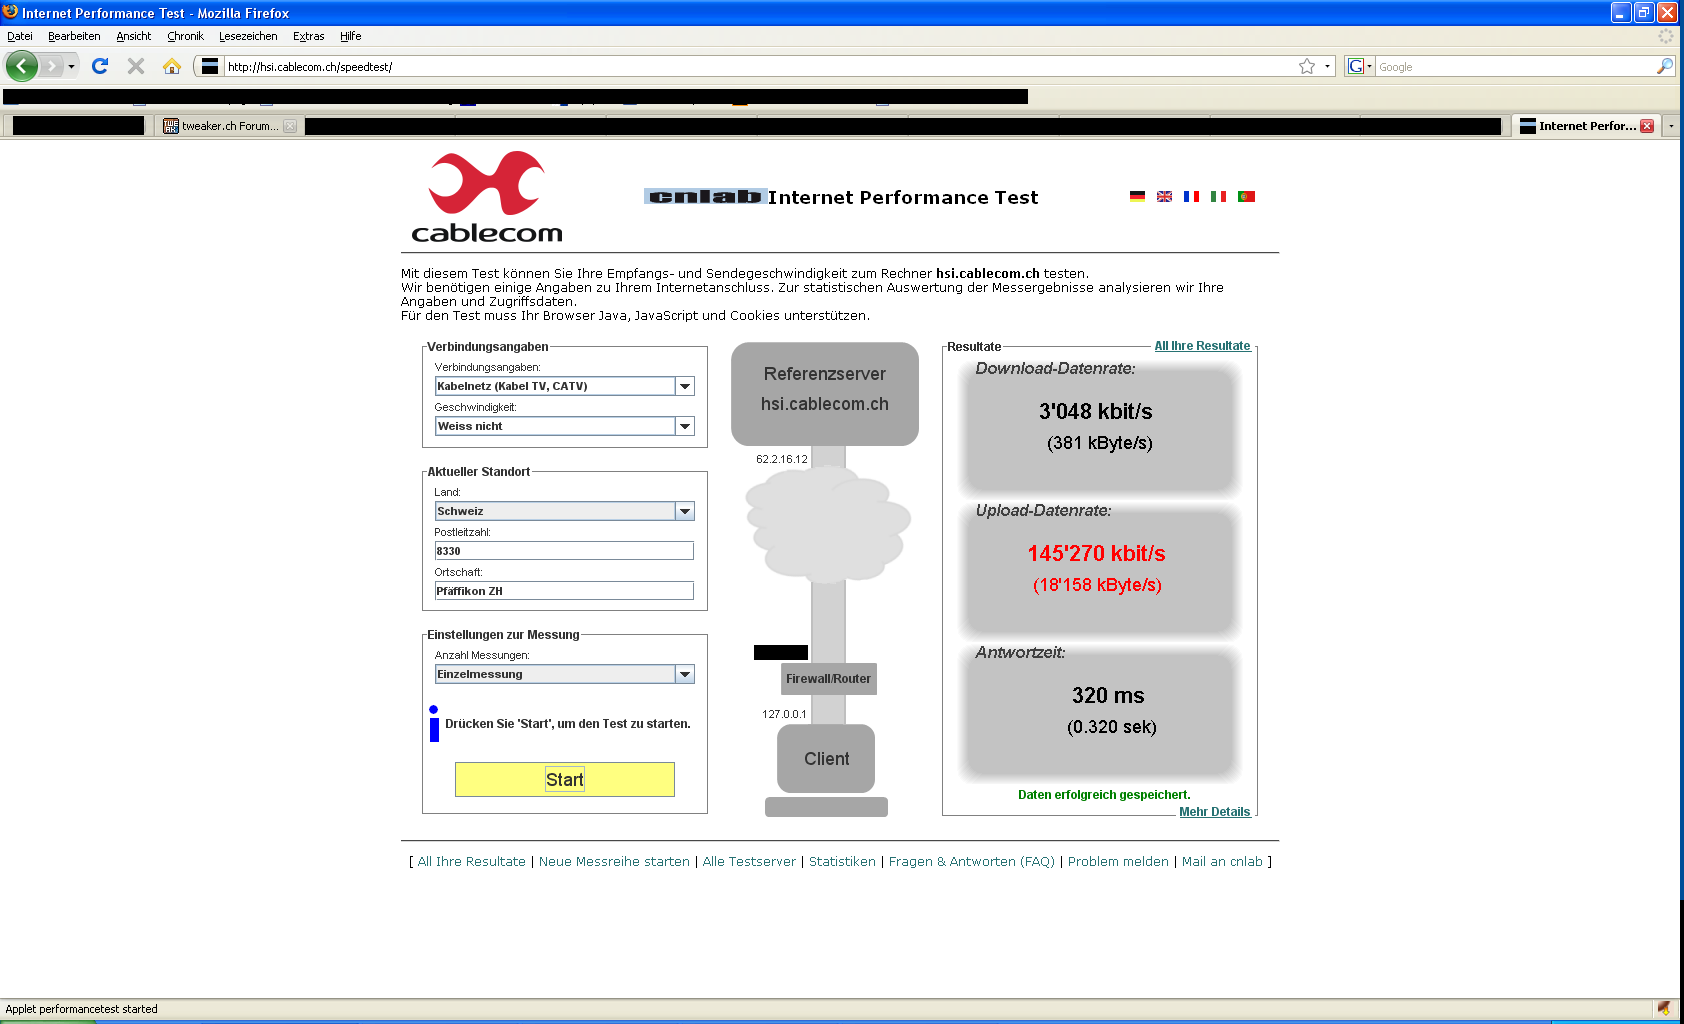
Task: Open the 'Mehr Details' link
Action: (1214, 812)
